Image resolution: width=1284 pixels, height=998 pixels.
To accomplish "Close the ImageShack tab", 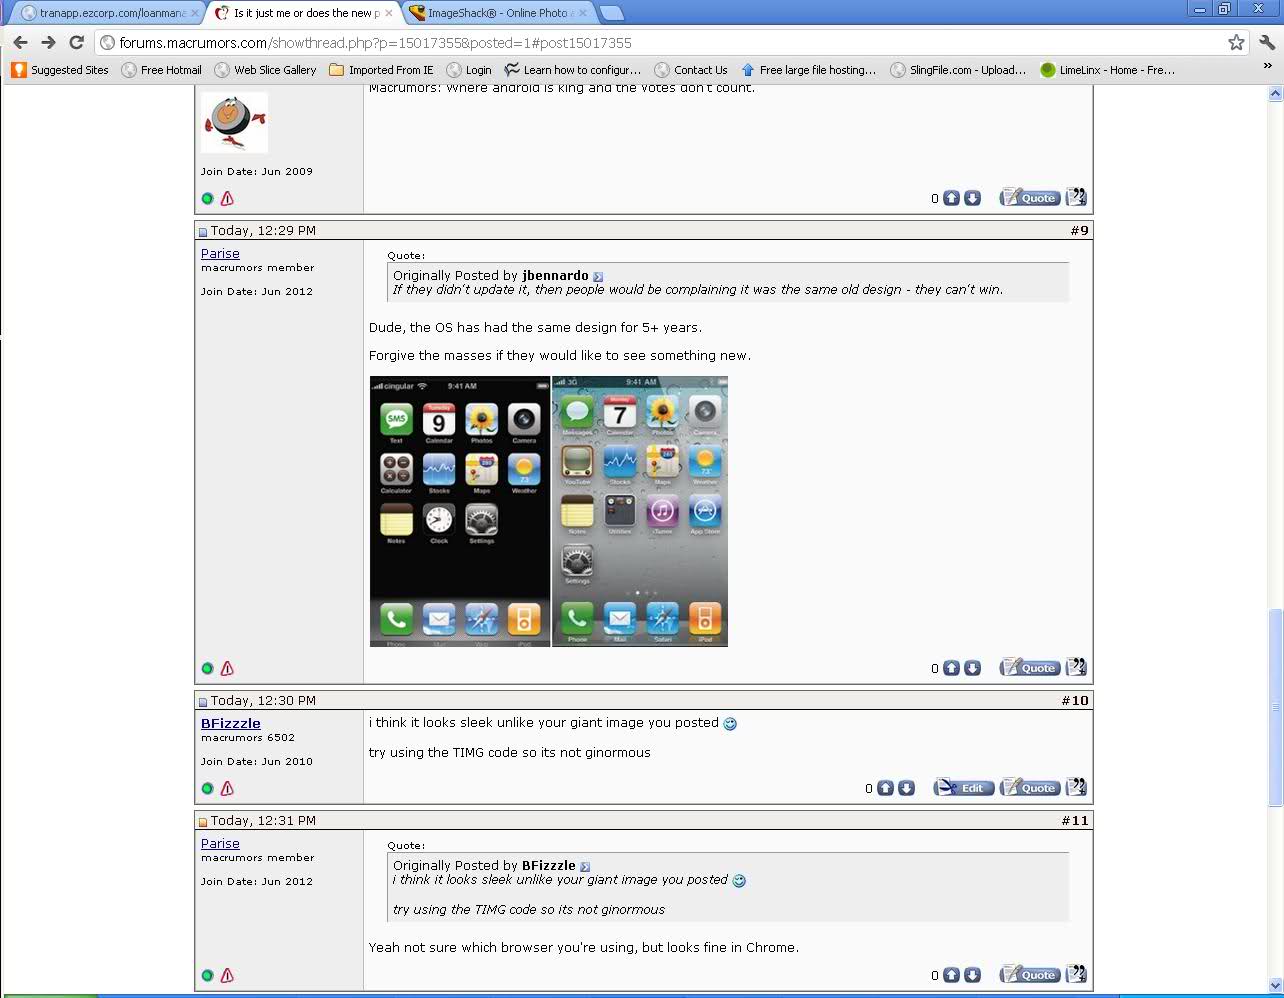I will point(582,13).
